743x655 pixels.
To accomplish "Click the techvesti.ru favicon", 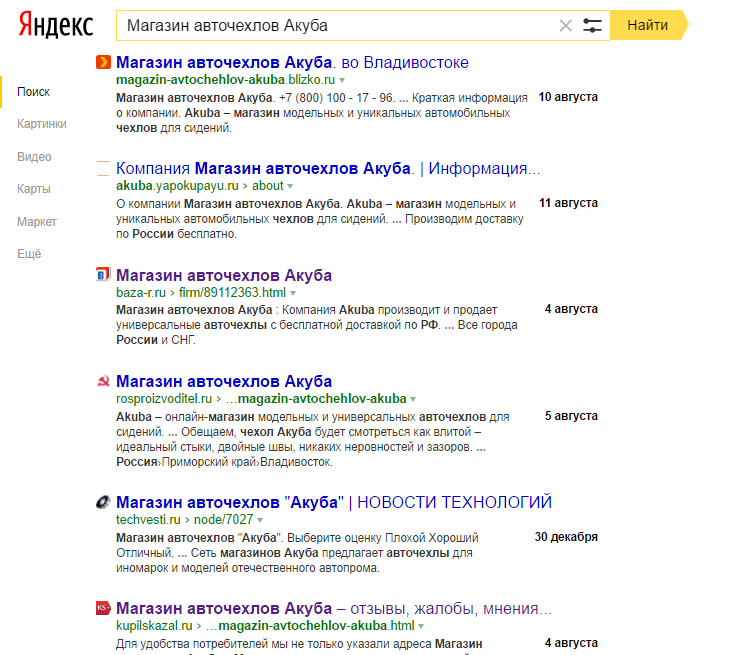I will pos(103,502).
